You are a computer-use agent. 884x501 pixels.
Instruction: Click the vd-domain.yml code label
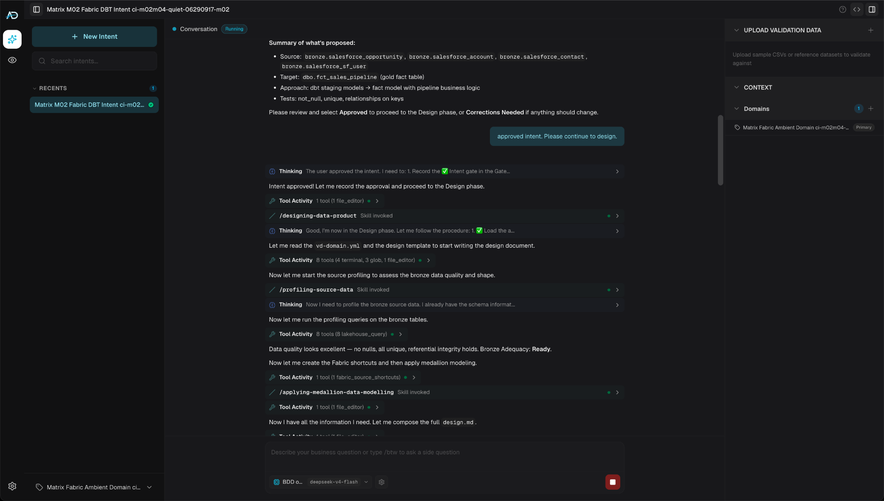pyautogui.click(x=337, y=246)
